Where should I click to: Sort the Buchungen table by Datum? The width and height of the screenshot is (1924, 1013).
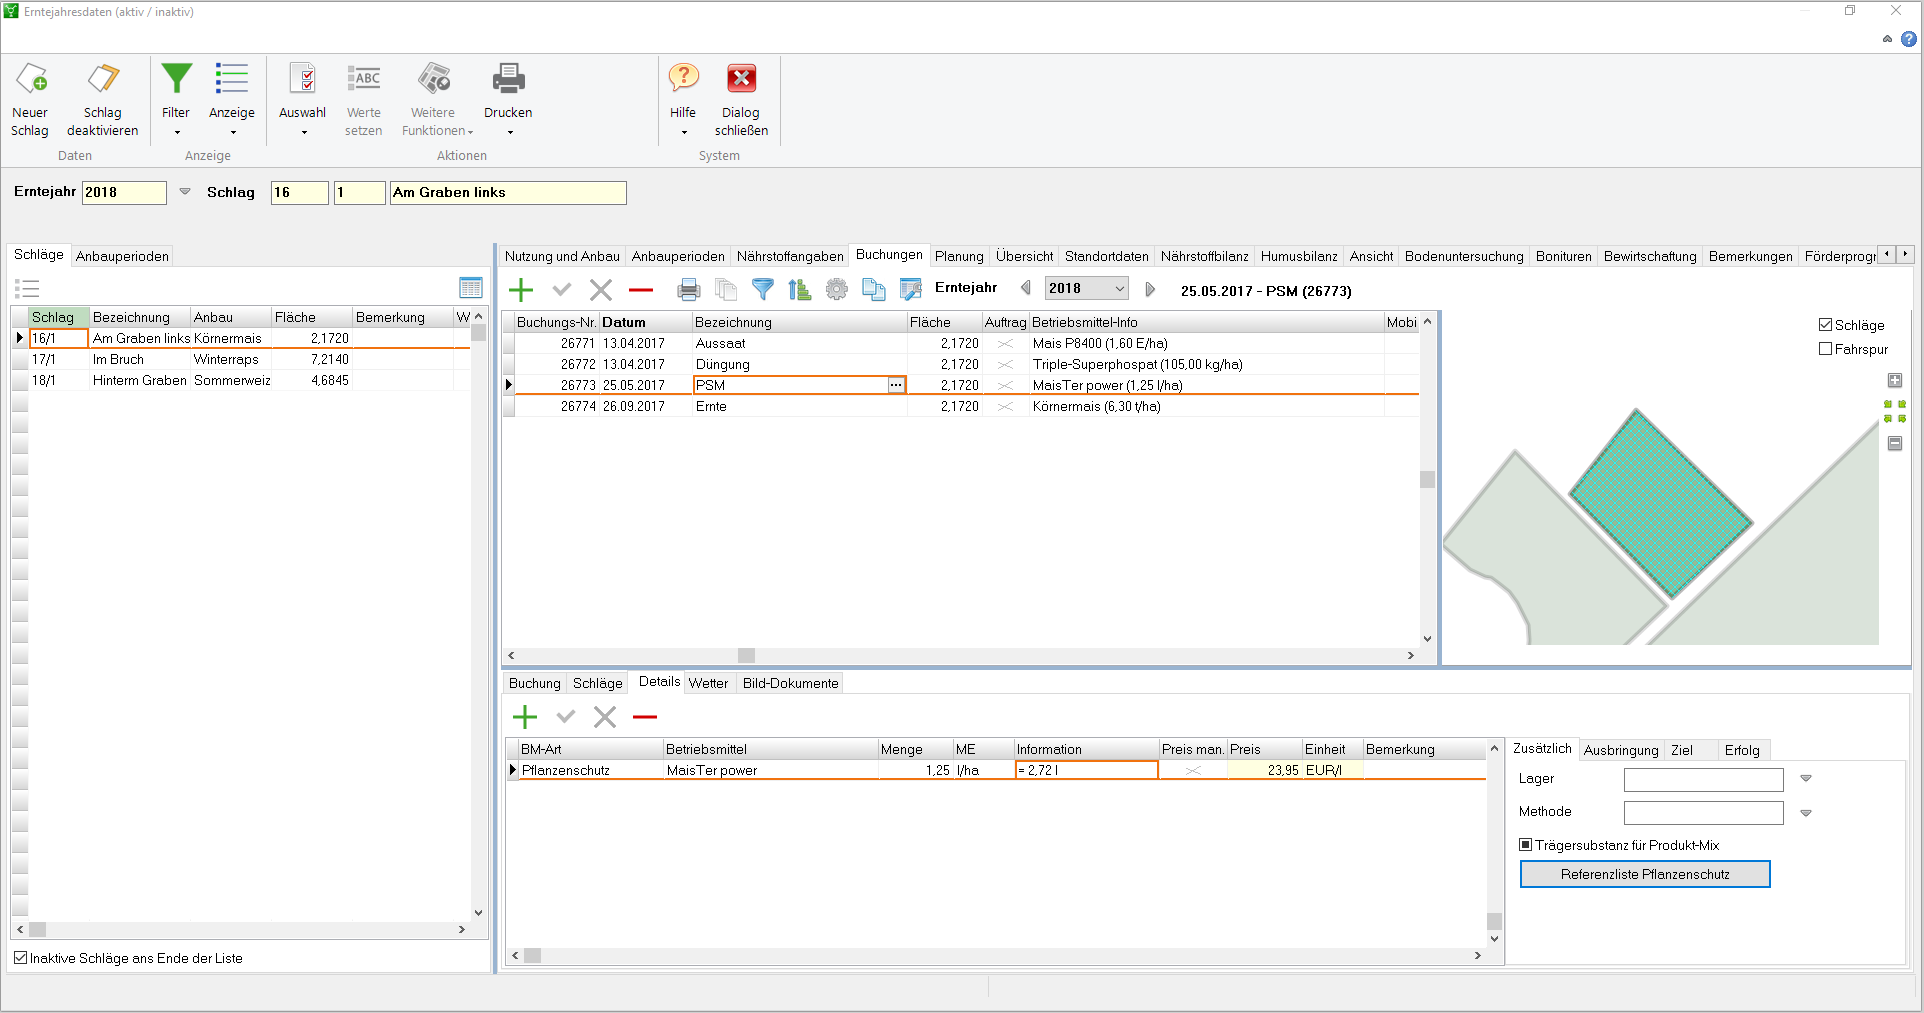click(645, 322)
